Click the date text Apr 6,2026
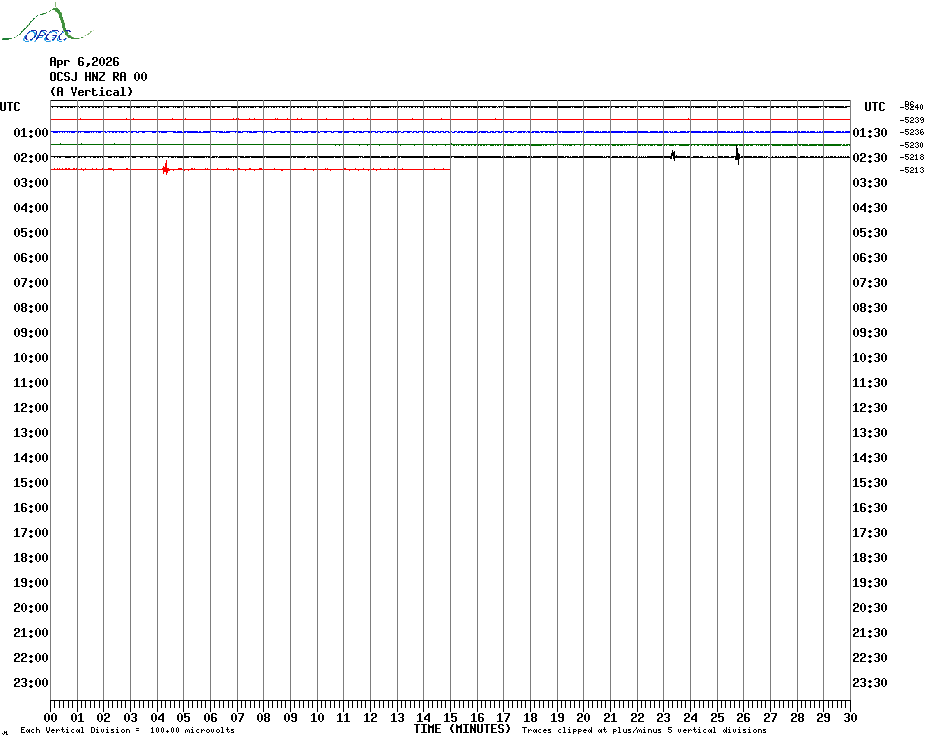 coord(84,62)
